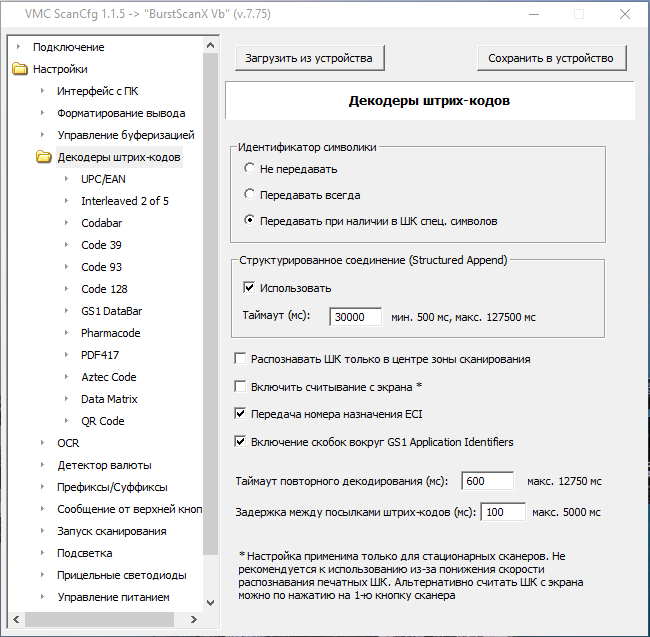Select the Не передавать radio option
Viewport: 650px width, 637px height.
(251, 169)
